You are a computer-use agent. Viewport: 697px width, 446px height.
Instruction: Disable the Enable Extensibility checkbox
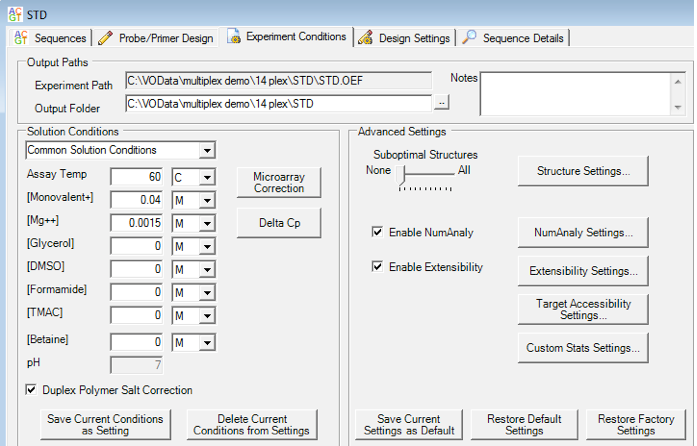(x=377, y=267)
